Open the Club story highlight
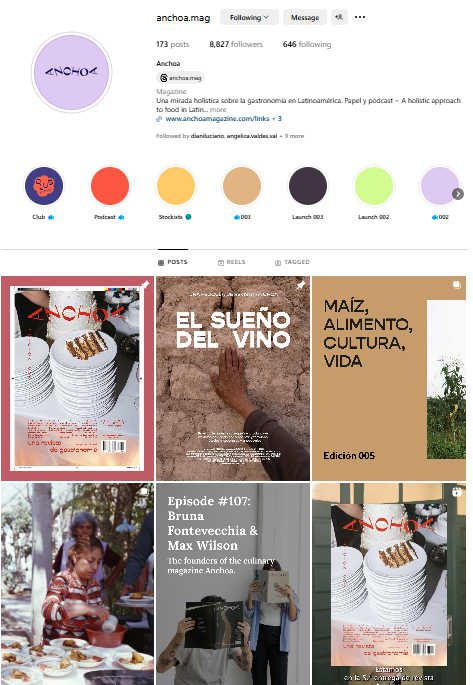The height and width of the screenshot is (685, 473). coord(44,186)
